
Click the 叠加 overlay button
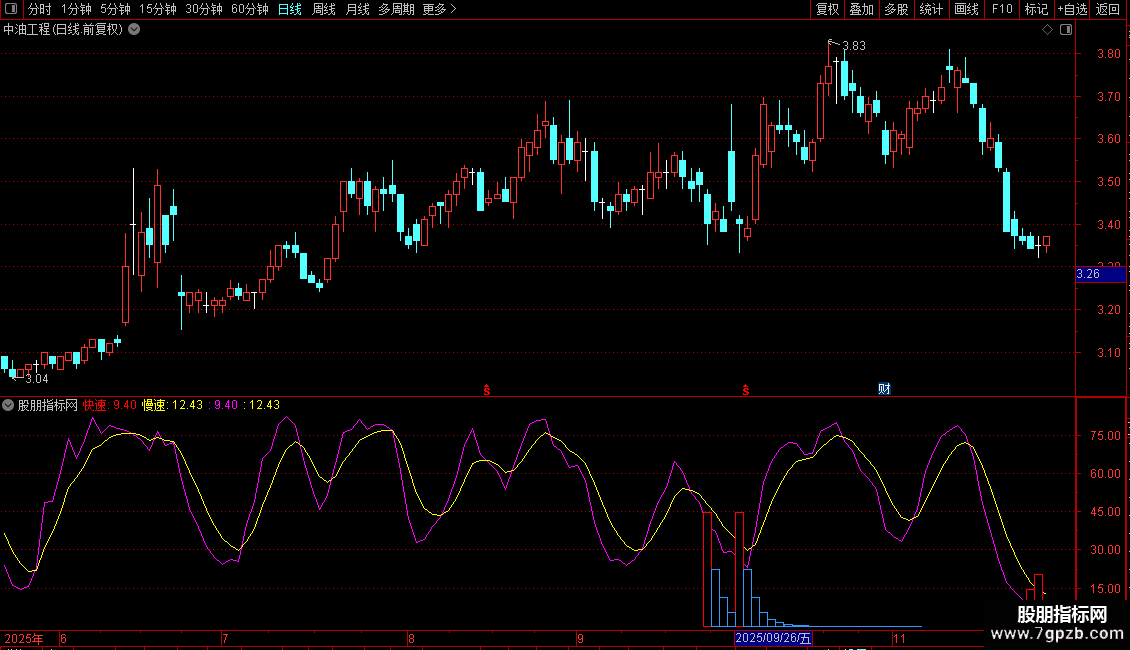point(861,9)
